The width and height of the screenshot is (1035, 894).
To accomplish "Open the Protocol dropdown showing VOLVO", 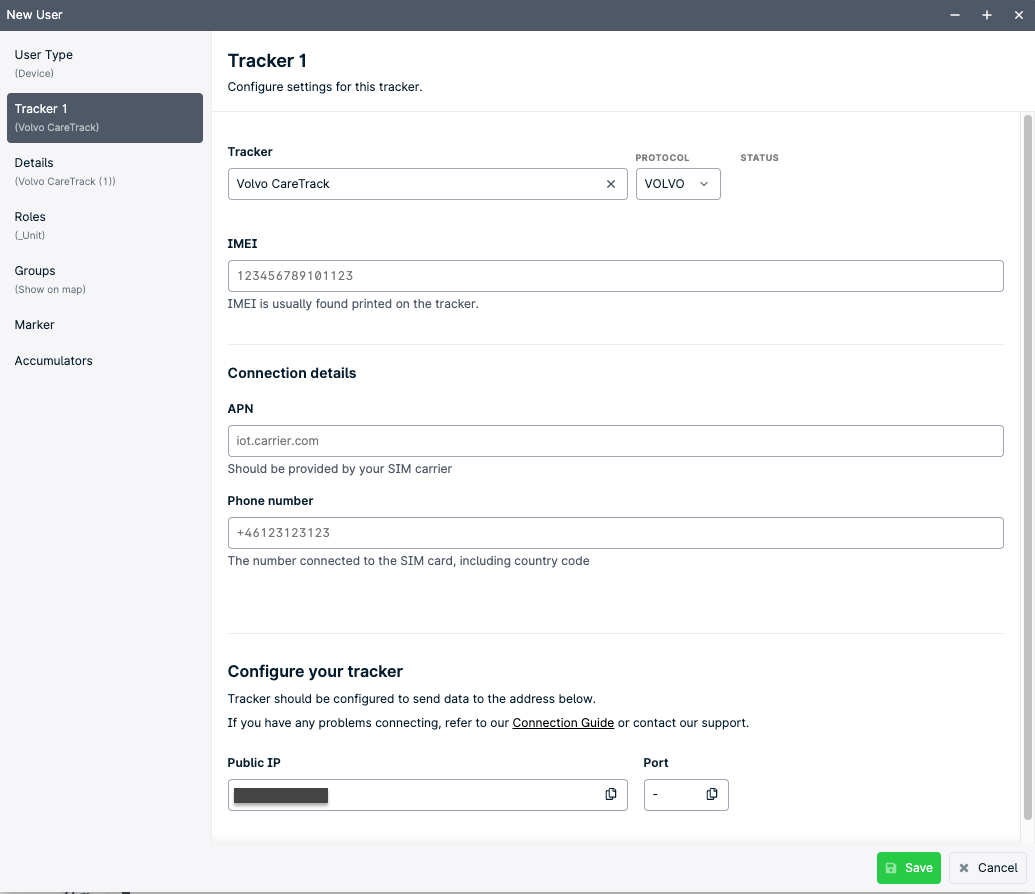I will pyautogui.click(x=678, y=184).
